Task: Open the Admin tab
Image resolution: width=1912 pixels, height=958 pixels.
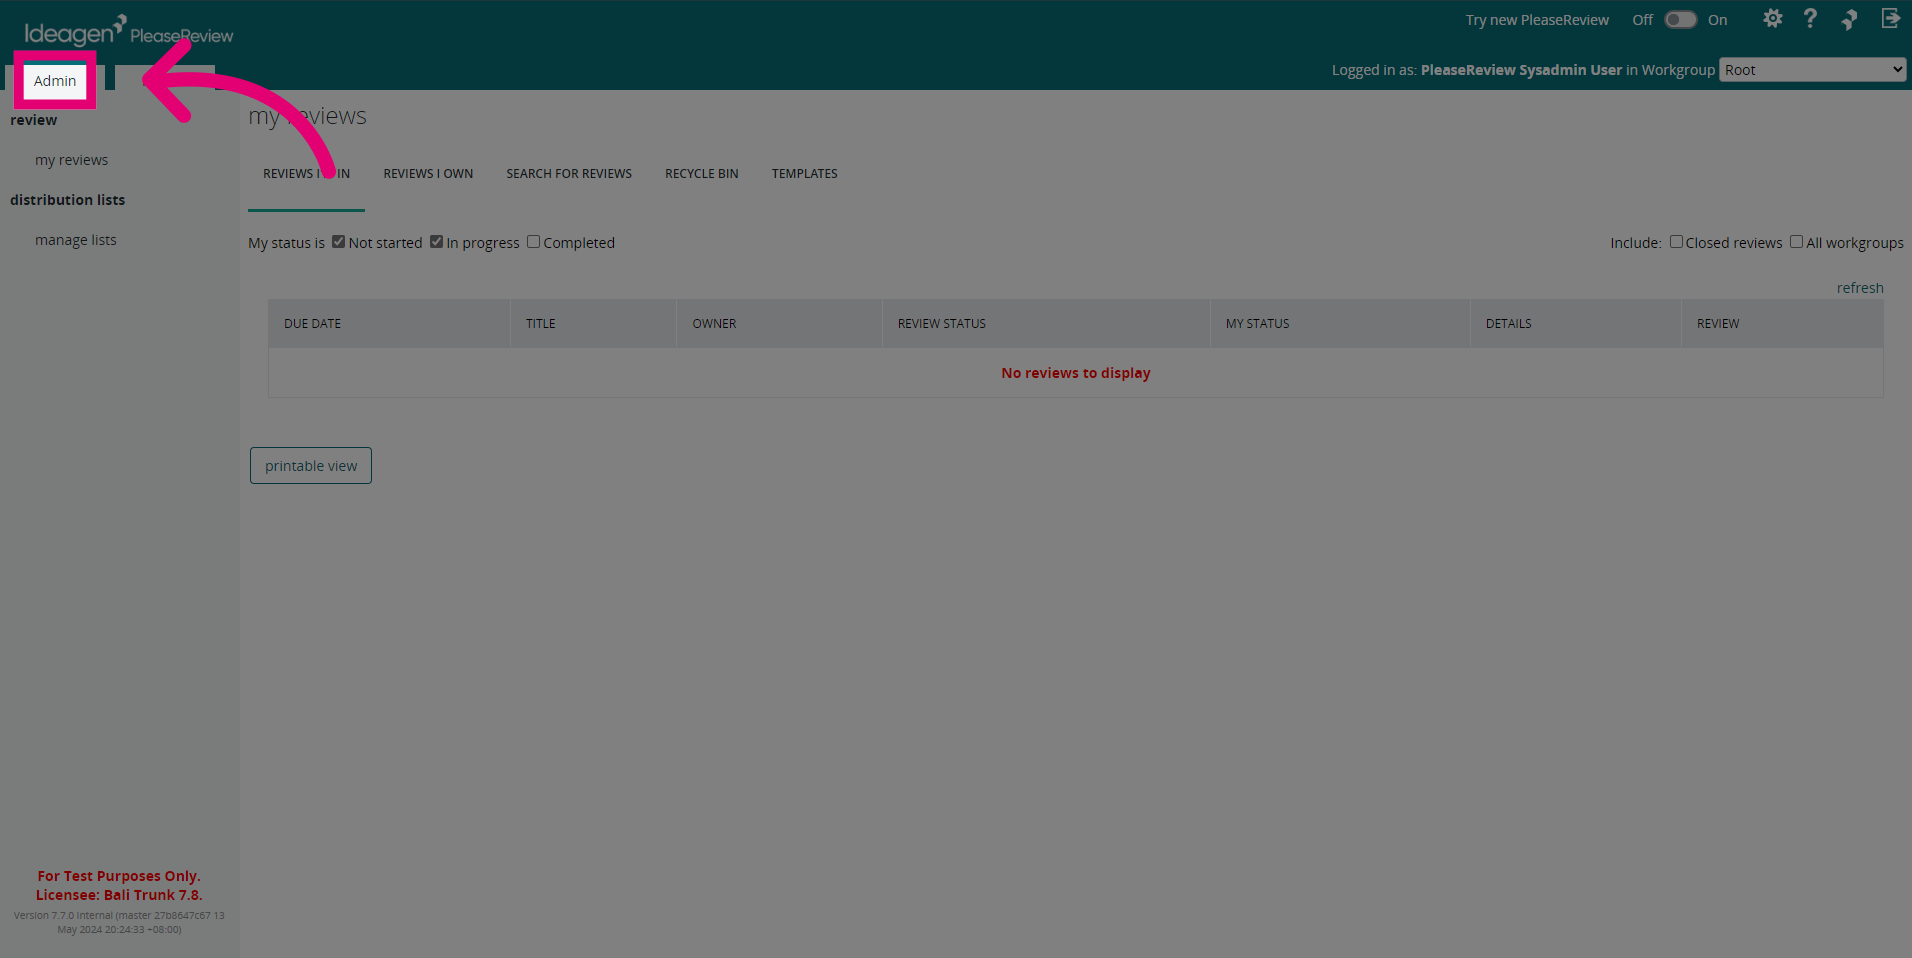Action: 55,81
